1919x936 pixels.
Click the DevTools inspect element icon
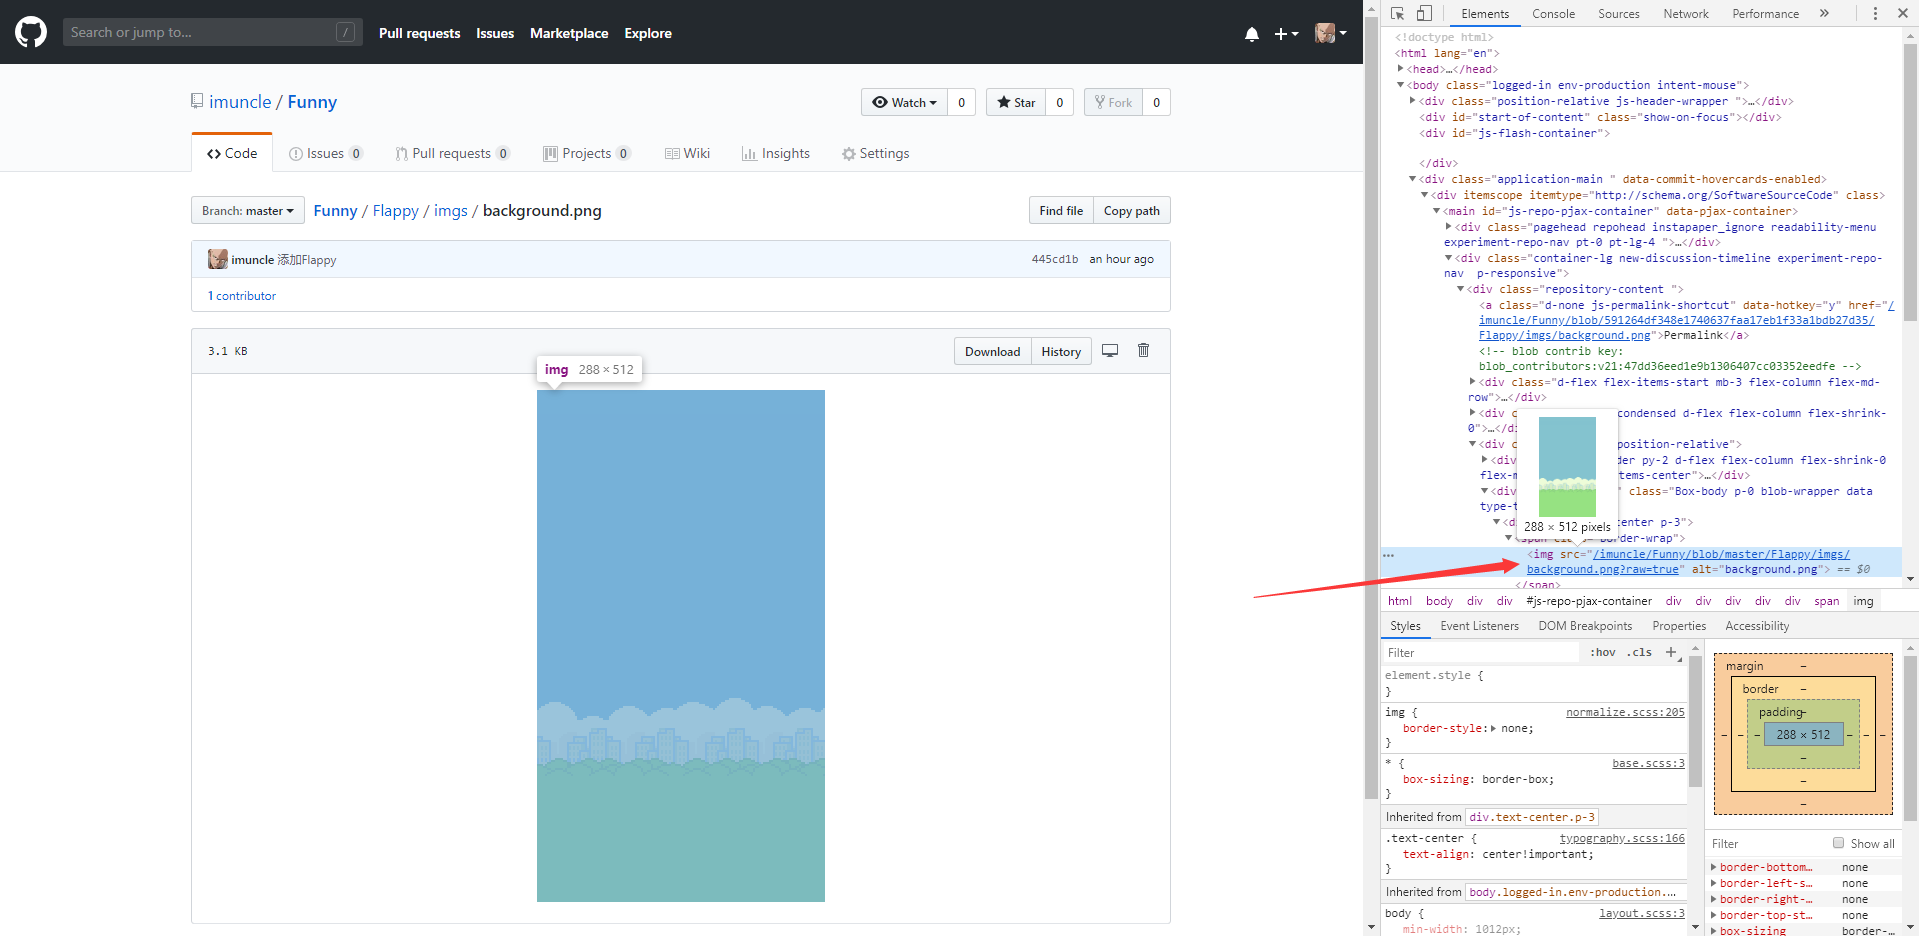[1397, 13]
